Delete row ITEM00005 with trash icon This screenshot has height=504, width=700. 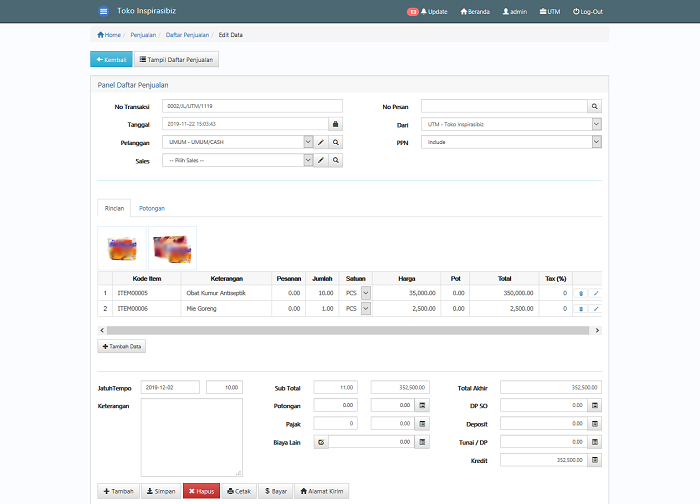click(x=581, y=293)
